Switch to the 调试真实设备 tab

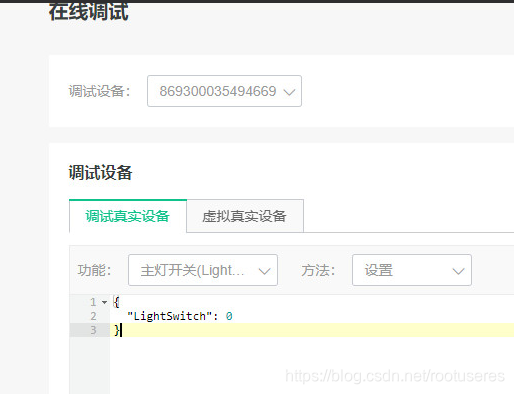[128, 216]
